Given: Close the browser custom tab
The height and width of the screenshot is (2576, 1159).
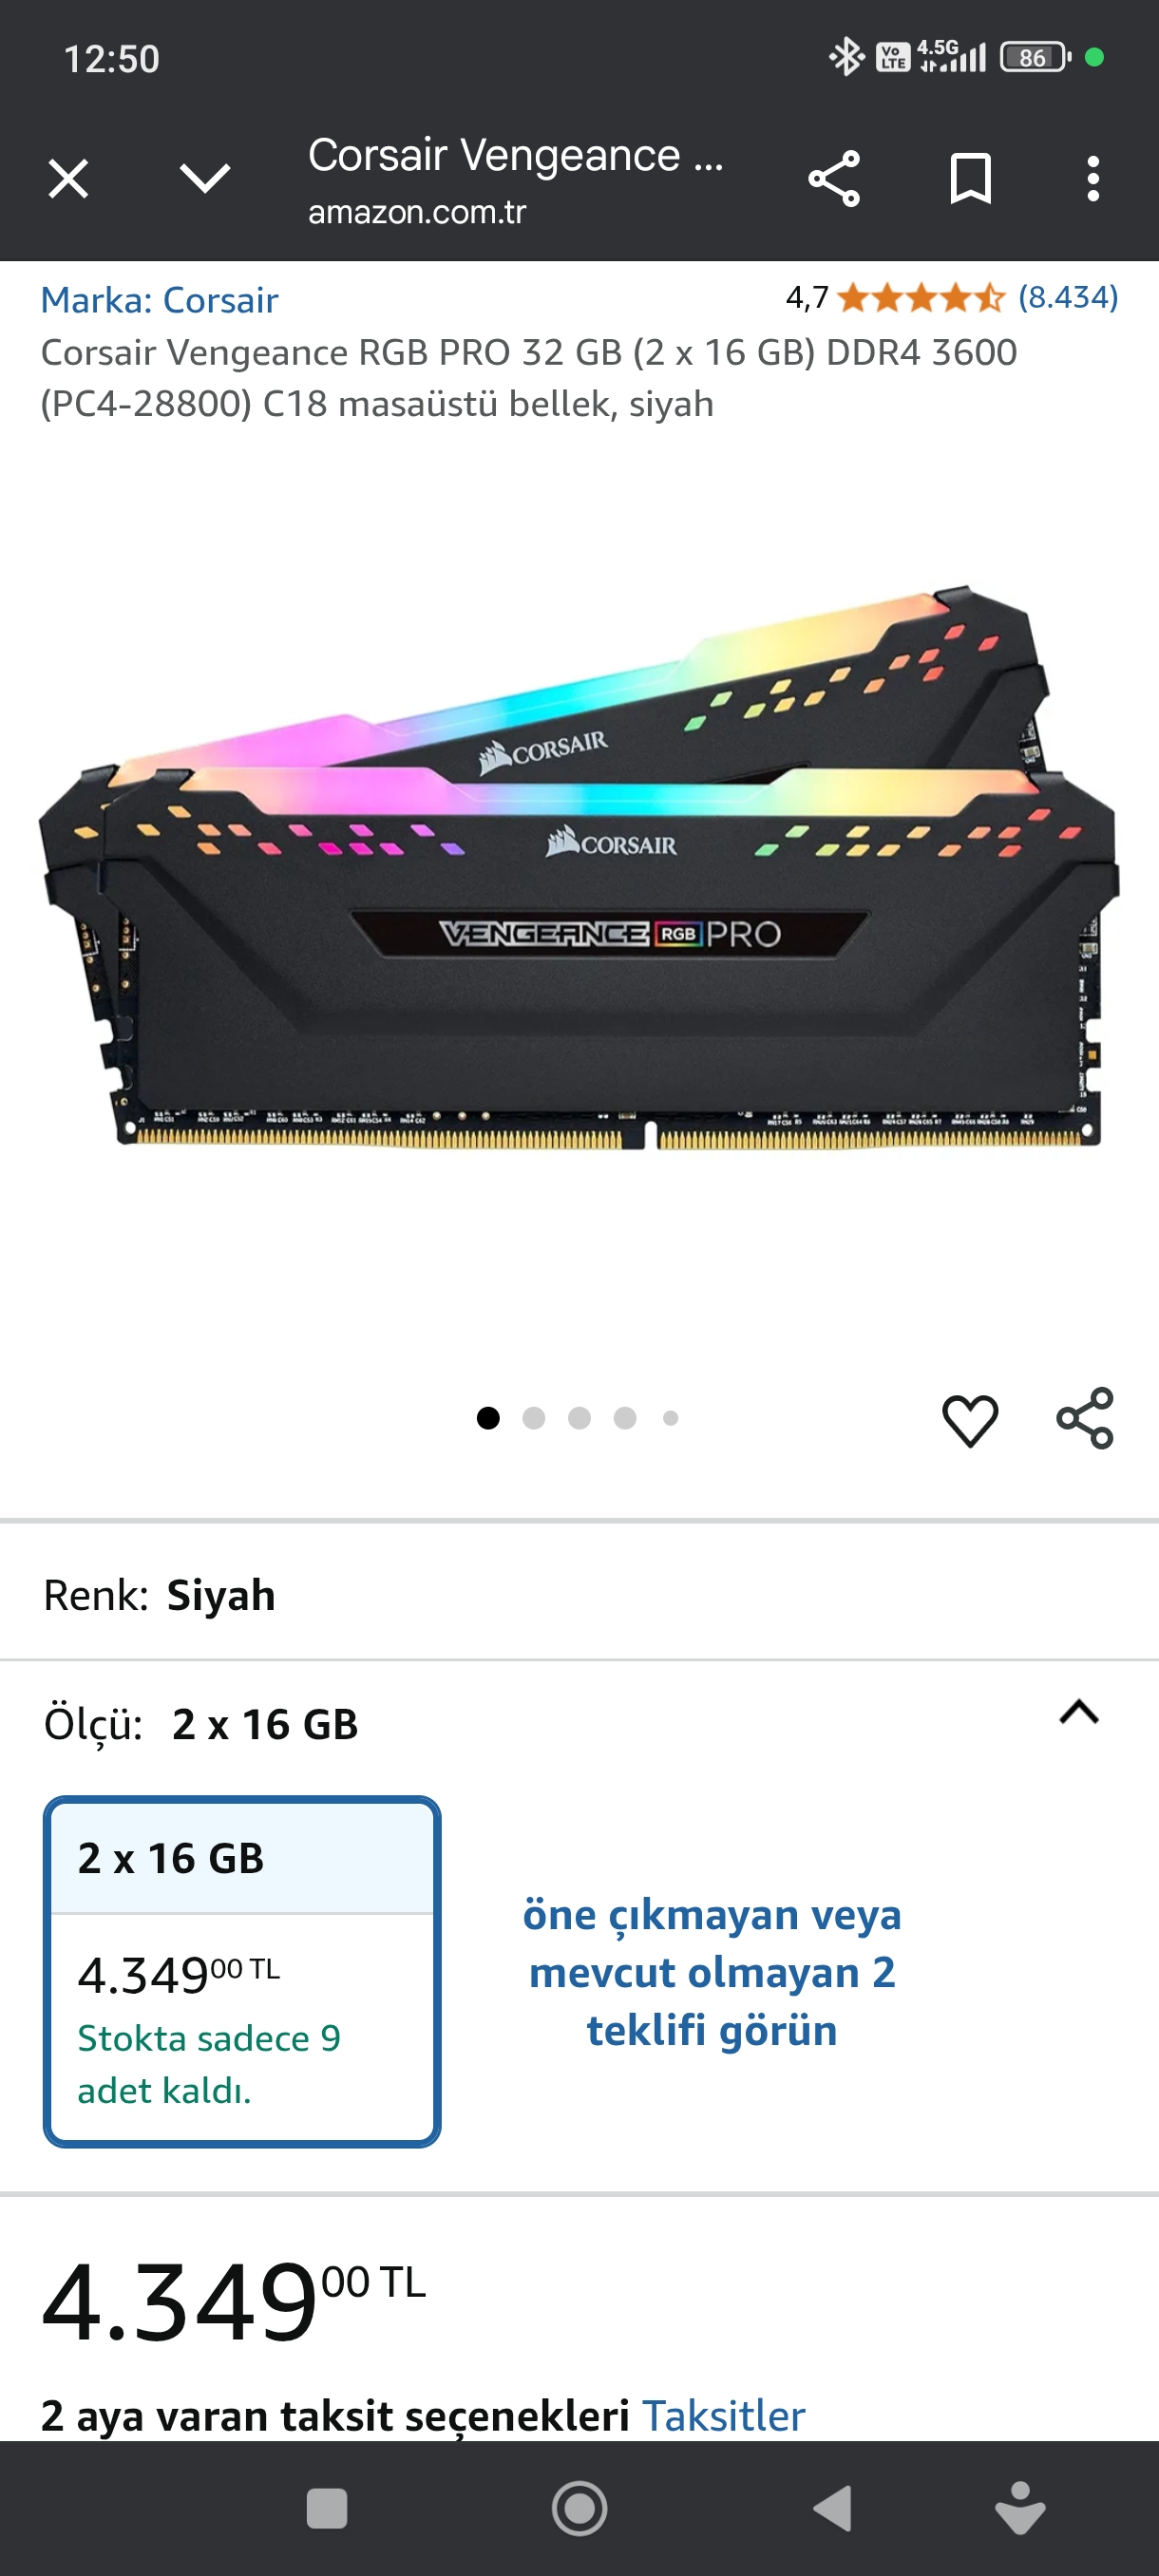Looking at the screenshot, I should [69, 180].
